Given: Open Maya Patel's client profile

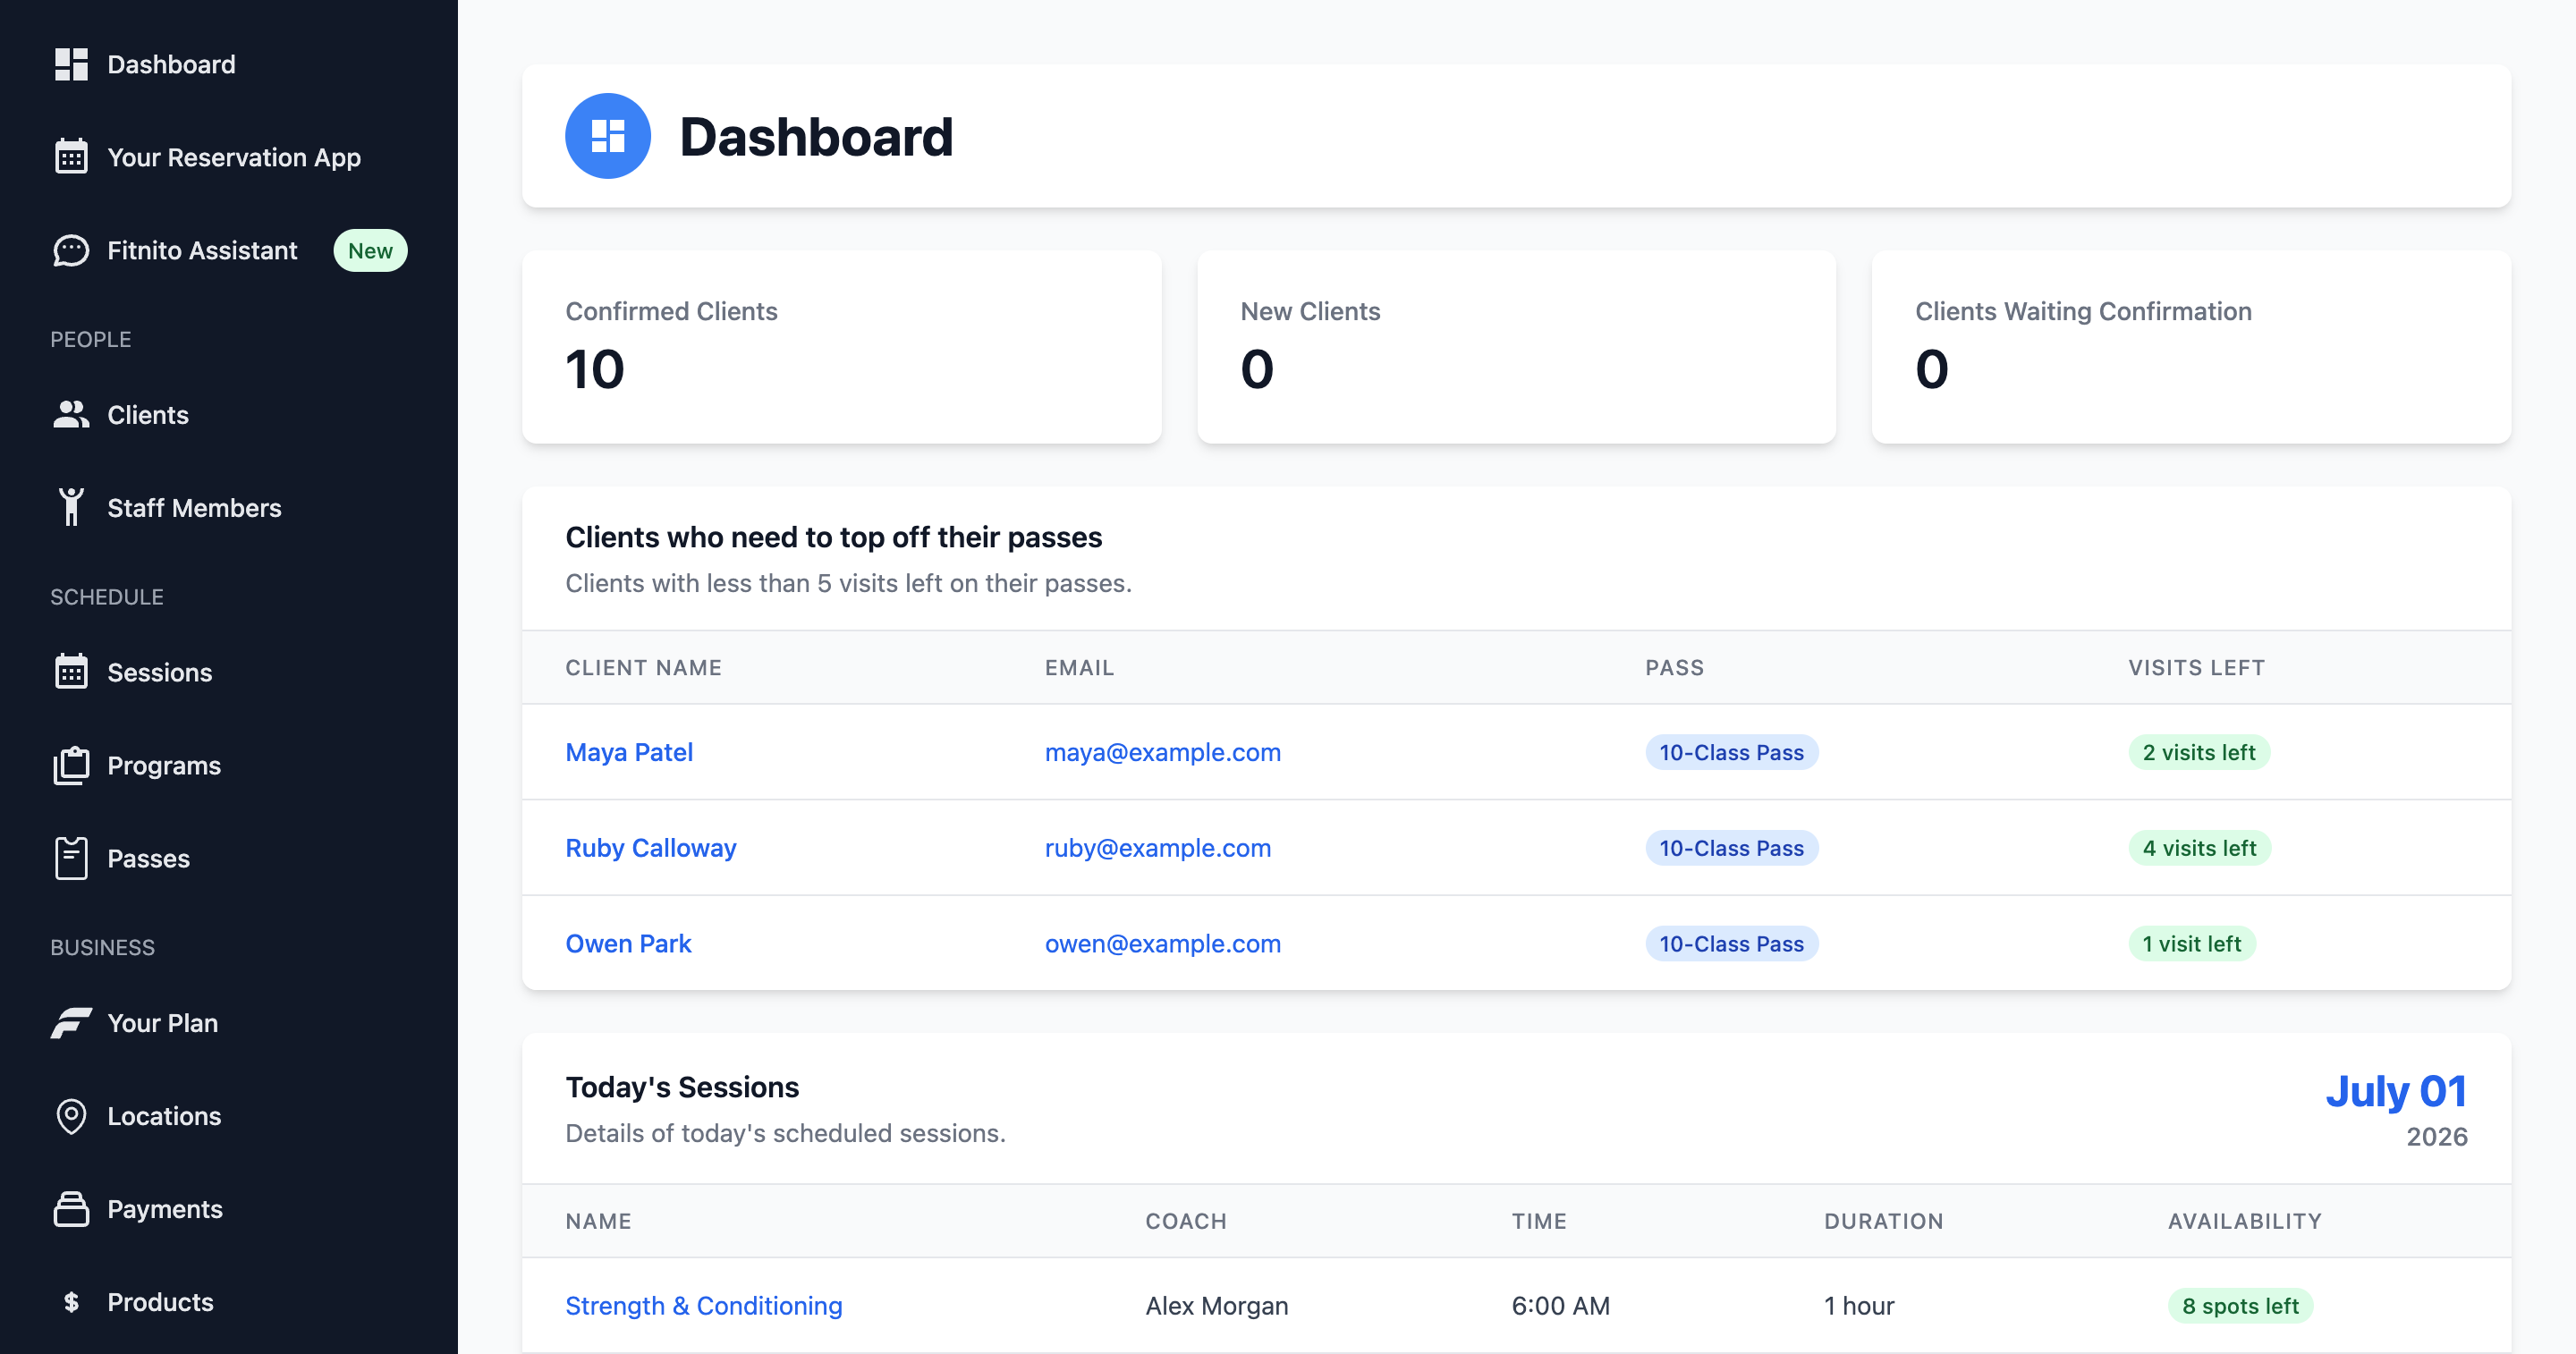Looking at the screenshot, I should point(629,752).
